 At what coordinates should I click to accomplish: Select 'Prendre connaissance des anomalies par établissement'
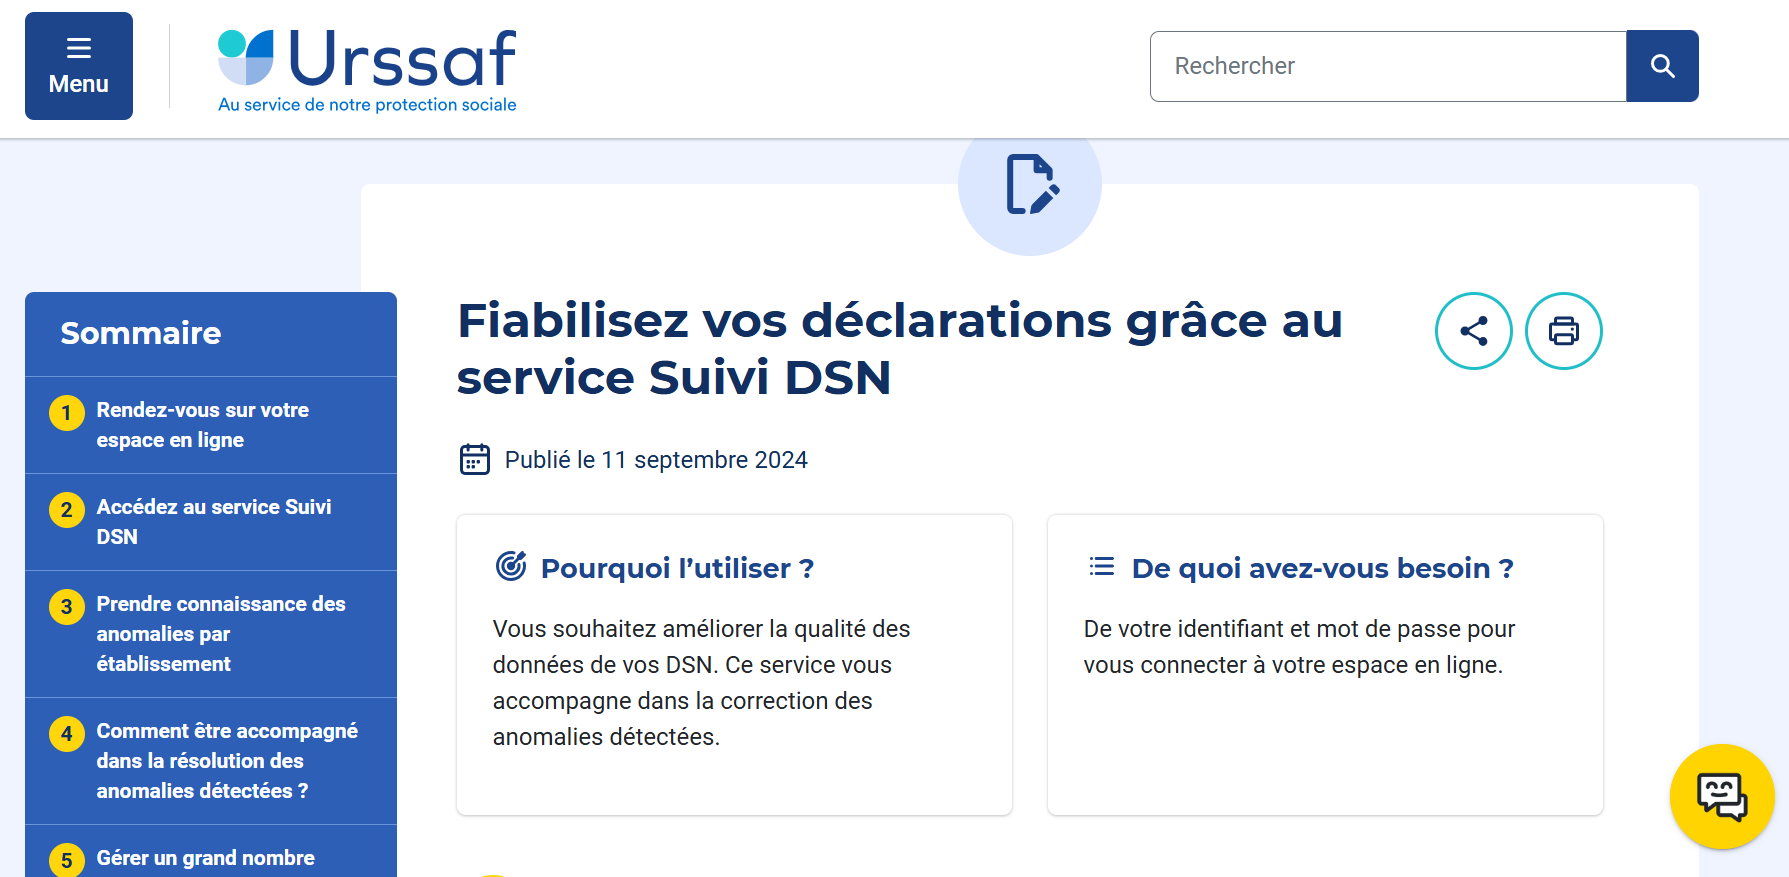[x=220, y=634]
